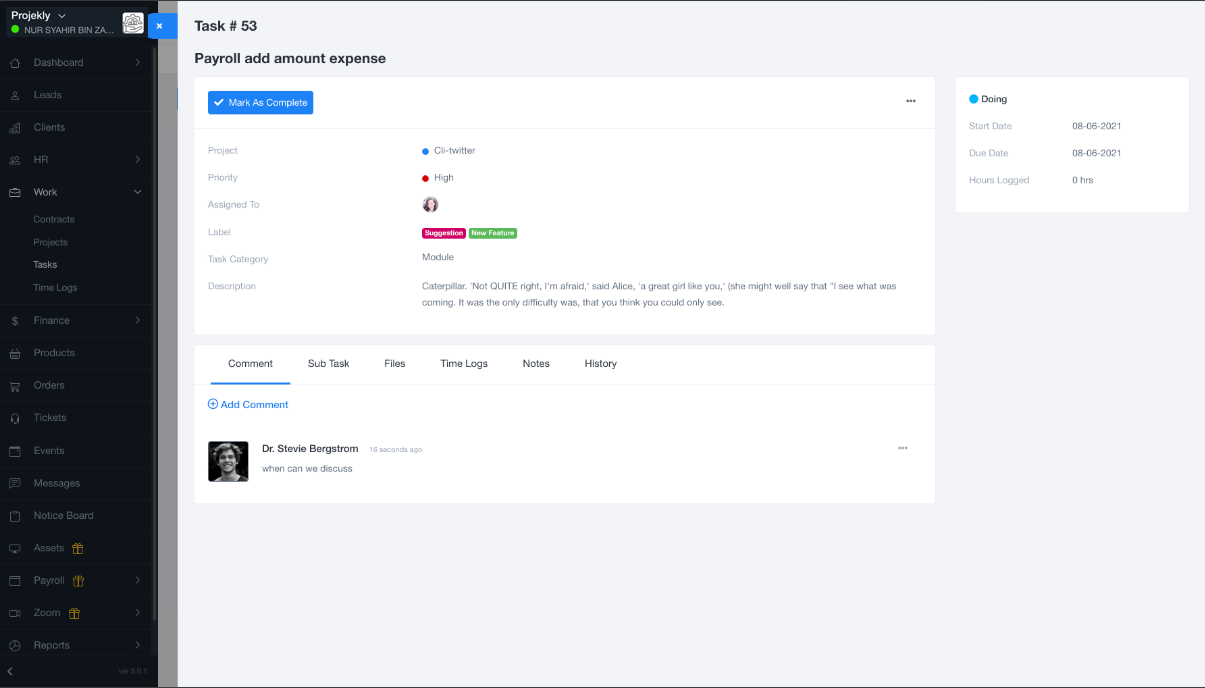Open the Time Logs tab
1205x688 pixels.
(464, 364)
